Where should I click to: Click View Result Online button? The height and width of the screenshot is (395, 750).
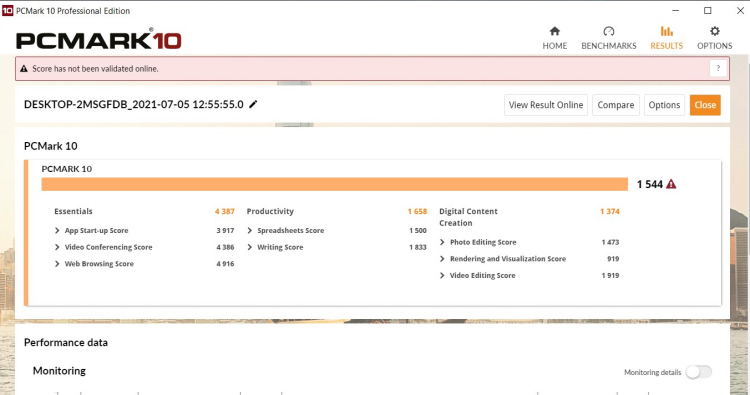pos(546,105)
